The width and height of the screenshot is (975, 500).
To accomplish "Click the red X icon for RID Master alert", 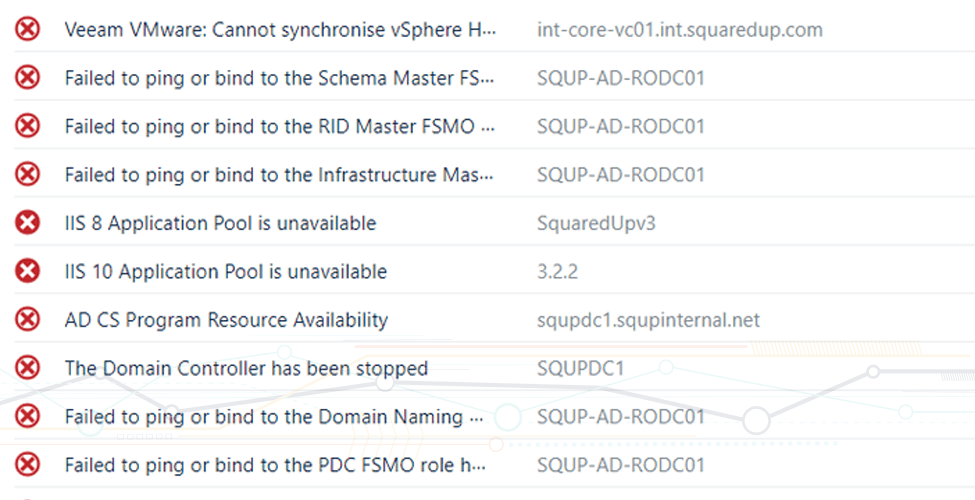I will [28, 126].
